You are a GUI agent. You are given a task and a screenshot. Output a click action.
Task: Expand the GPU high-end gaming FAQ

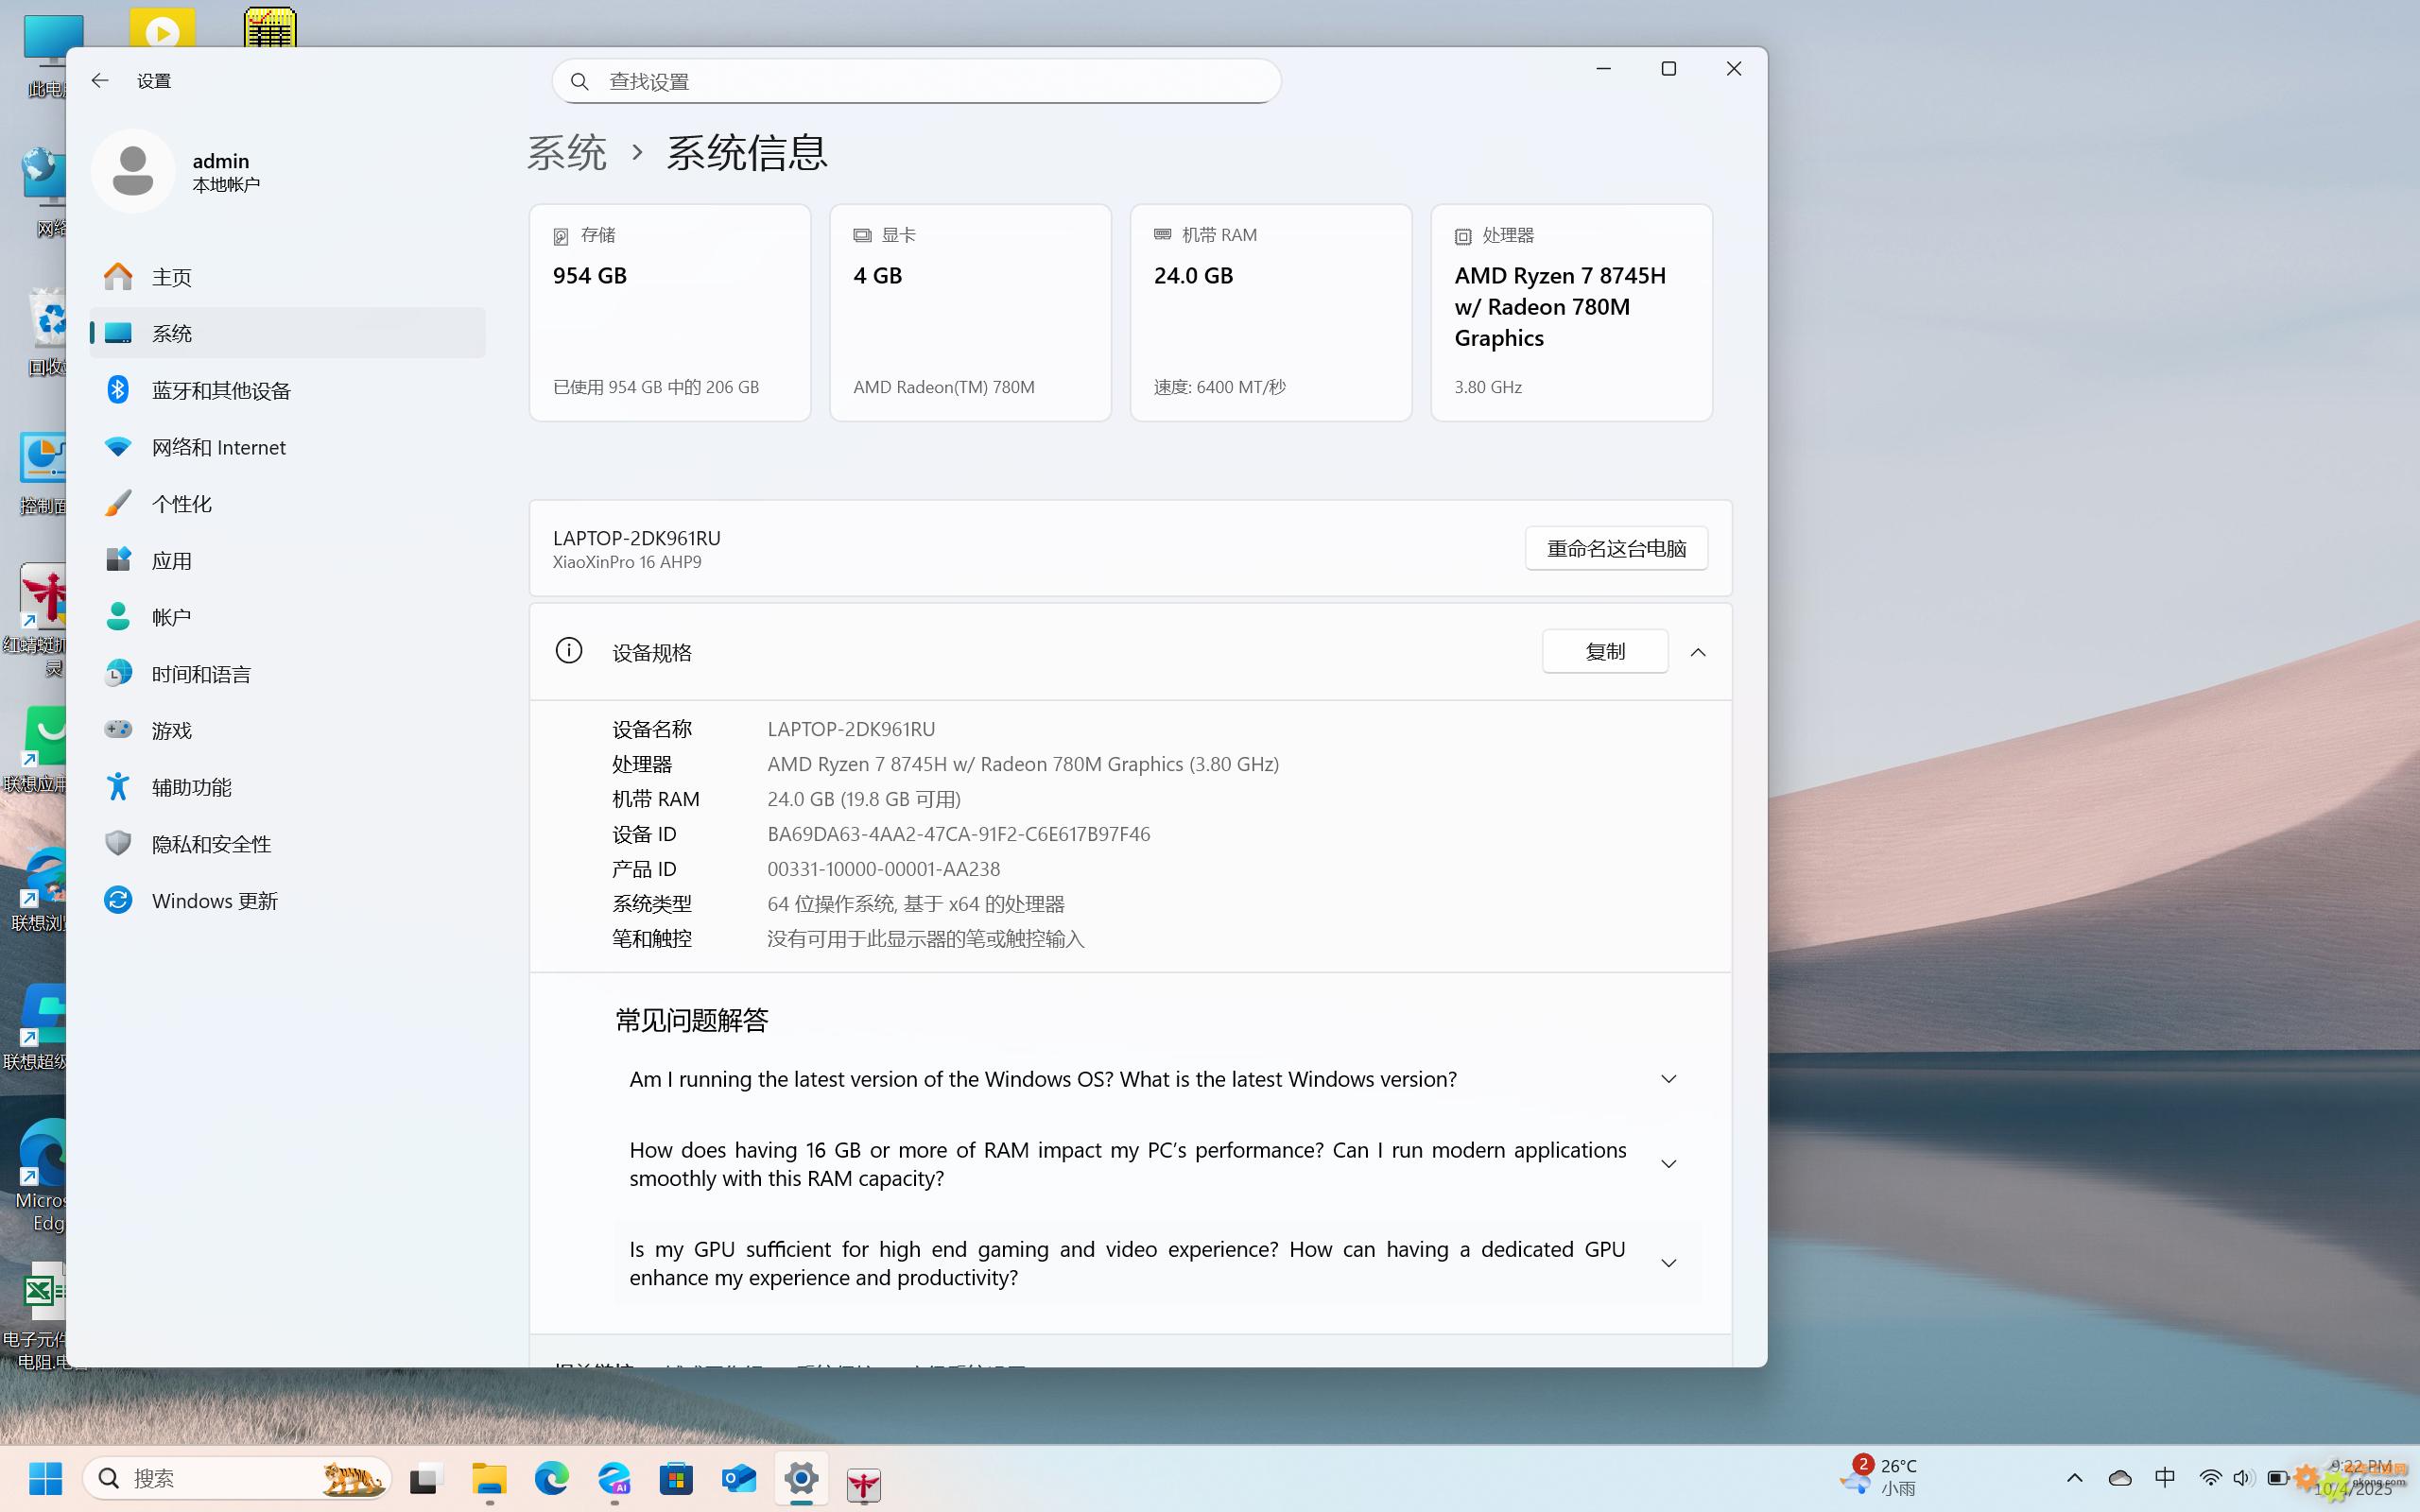point(1667,1263)
